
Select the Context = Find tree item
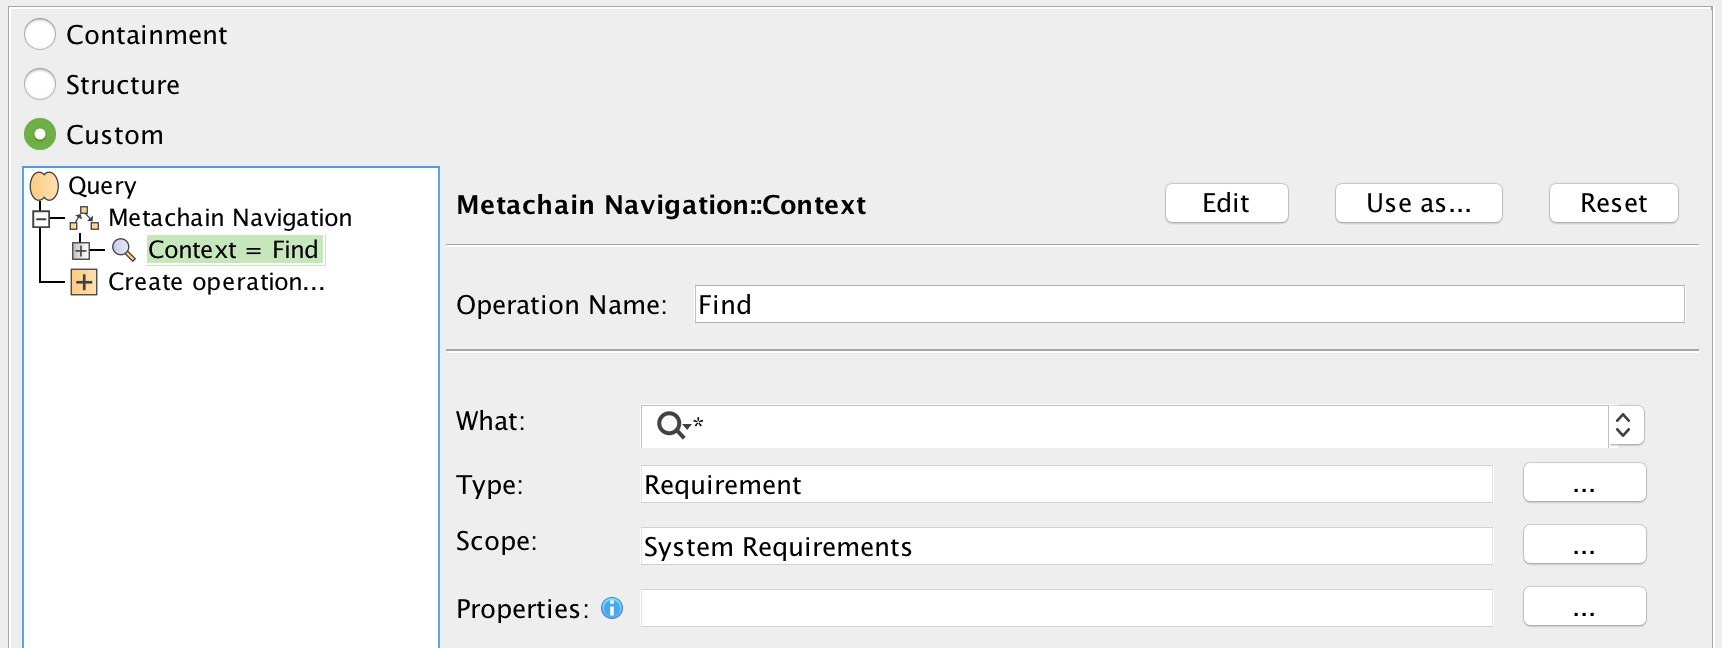pos(233,250)
